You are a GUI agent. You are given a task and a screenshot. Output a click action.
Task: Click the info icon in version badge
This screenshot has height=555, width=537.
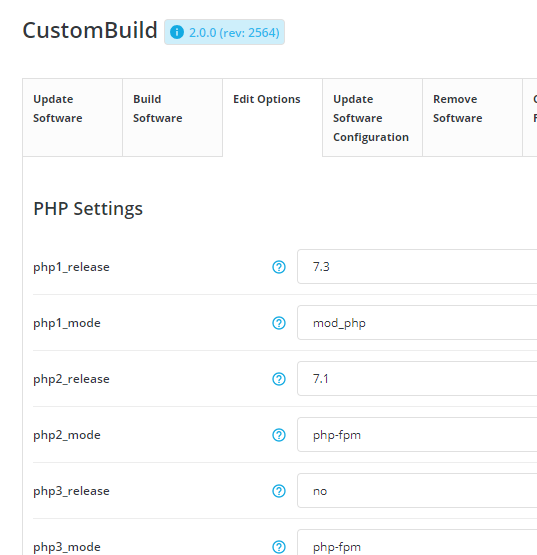click(x=177, y=32)
